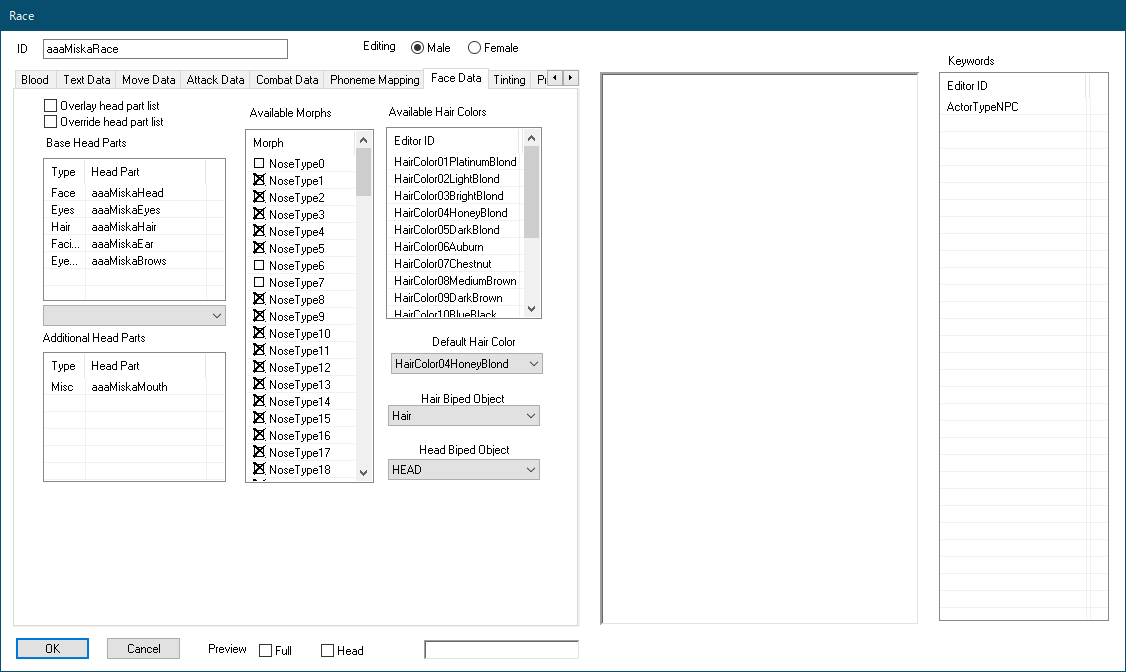
Task: Enable the NoseType0 morph checkbox
Action: [x=259, y=164]
